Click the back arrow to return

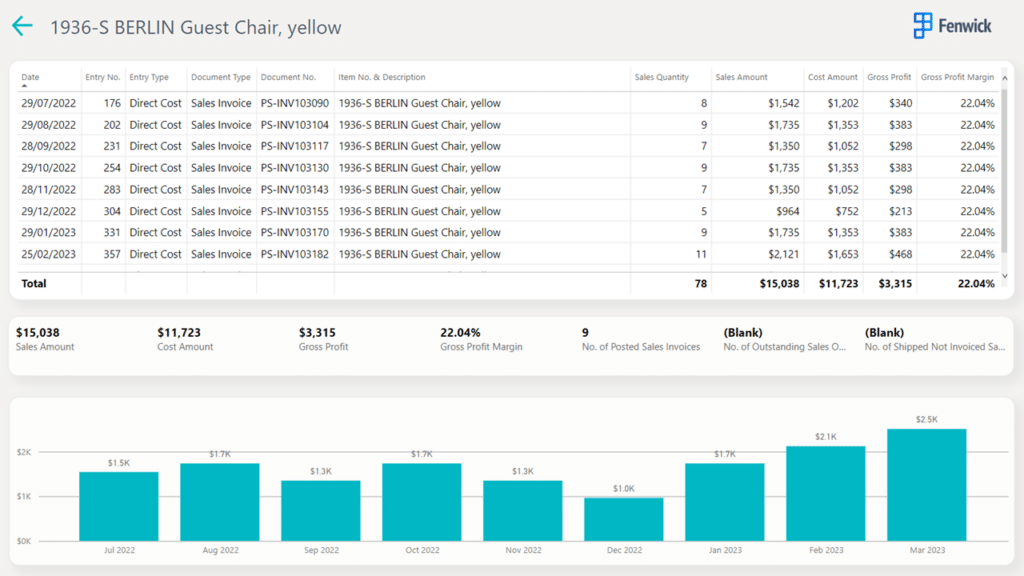coord(22,27)
